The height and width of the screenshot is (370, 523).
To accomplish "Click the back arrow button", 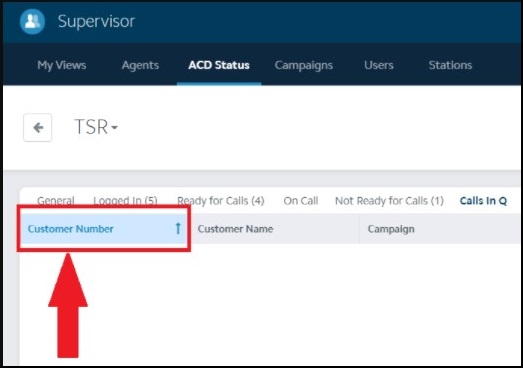I will (x=38, y=127).
